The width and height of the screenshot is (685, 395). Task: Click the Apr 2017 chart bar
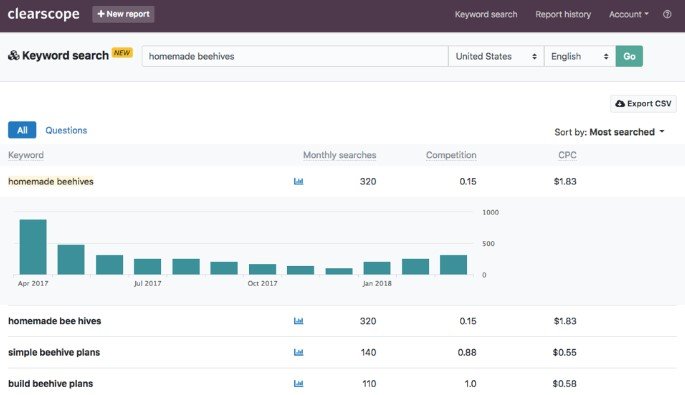tap(33, 247)
